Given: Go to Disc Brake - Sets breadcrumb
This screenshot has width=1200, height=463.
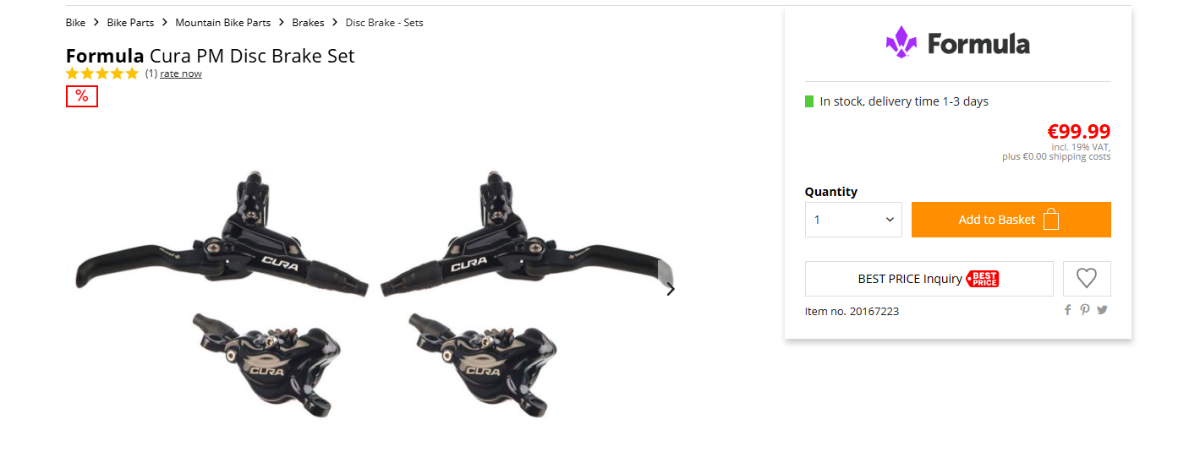Looking at the screenshot, I should 384,22.
